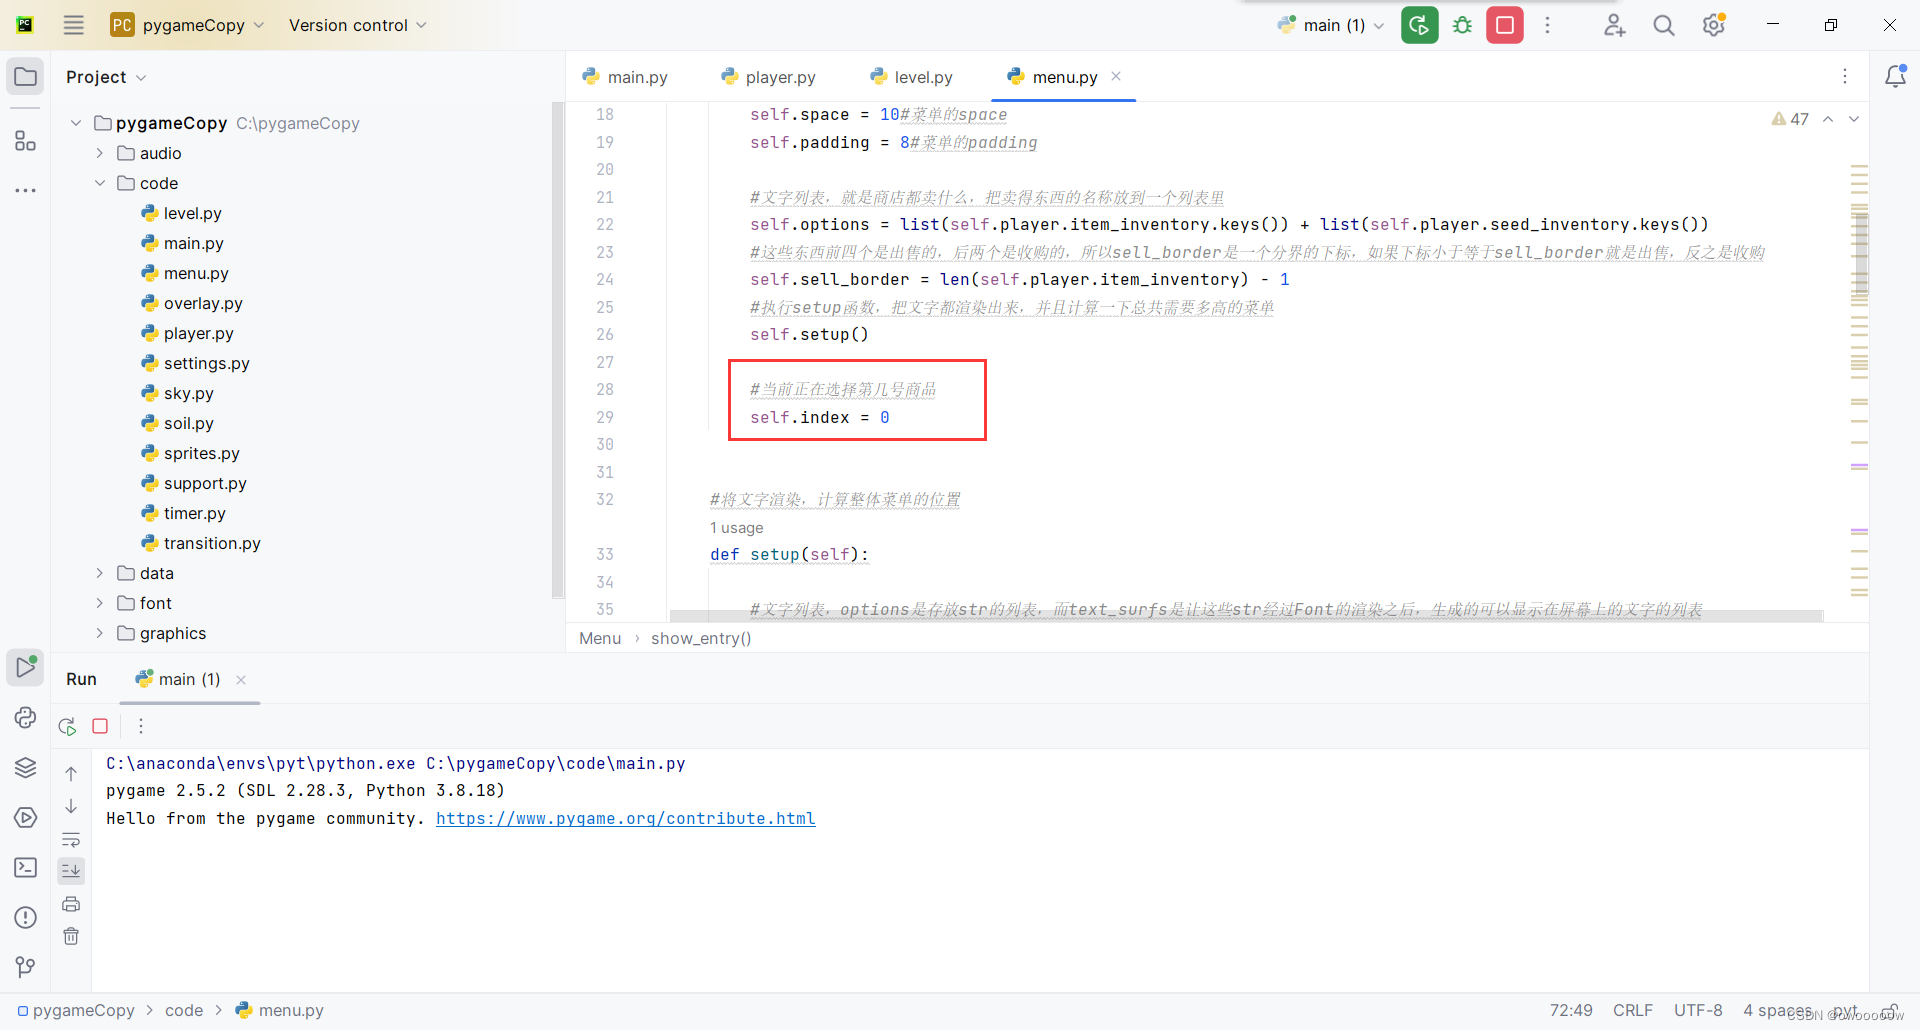The height and width of the screenshot is (1030, 1920).
Task: Toggle the Project tool window folder icon
Action: (x=25, y=76)
